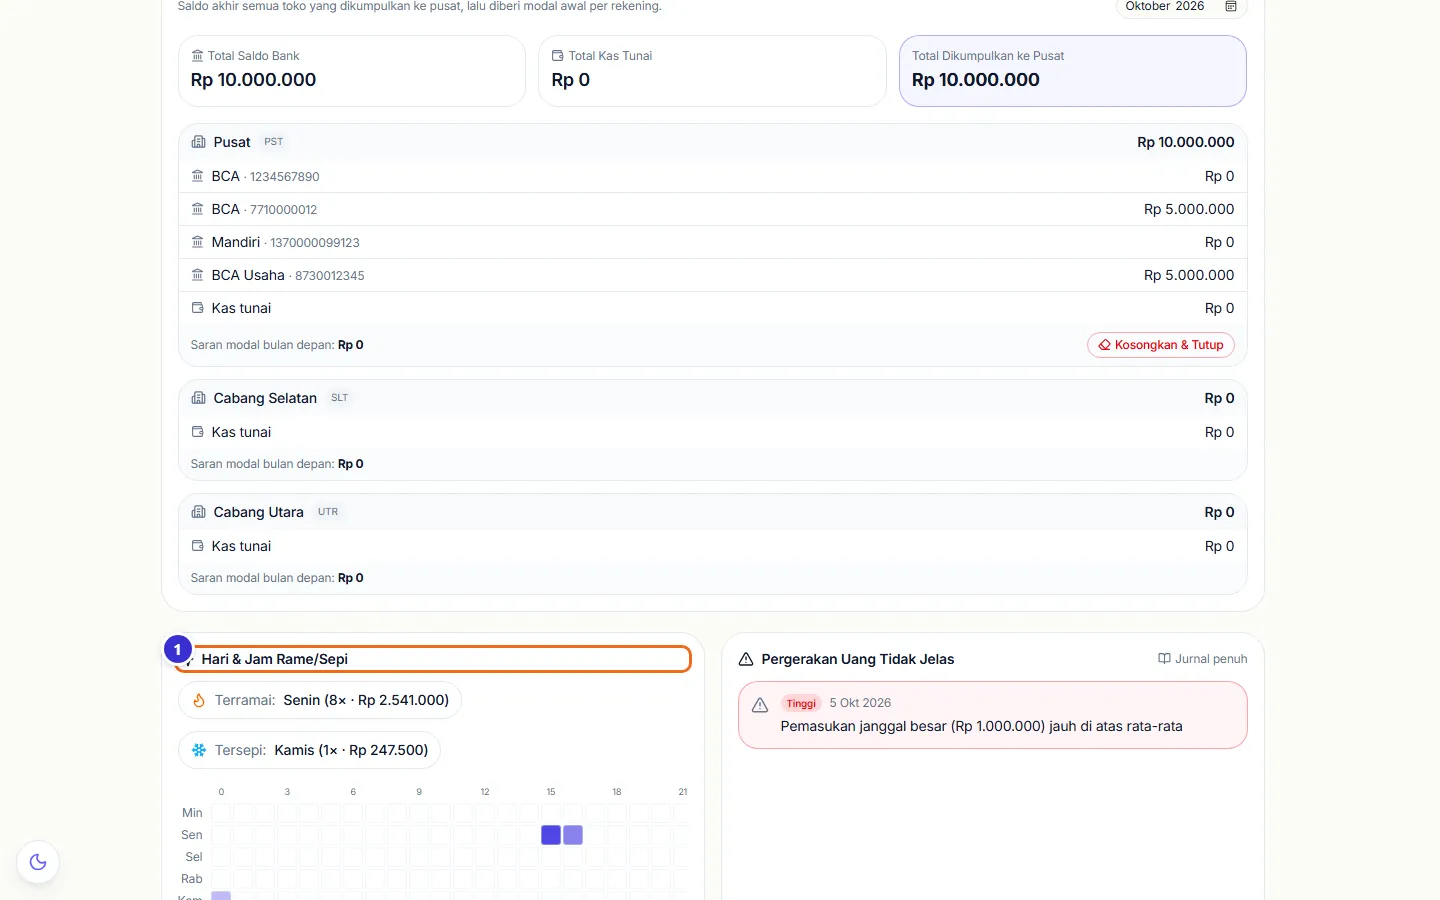Click the building icon next to Cabang Utara

pos(198,512)
